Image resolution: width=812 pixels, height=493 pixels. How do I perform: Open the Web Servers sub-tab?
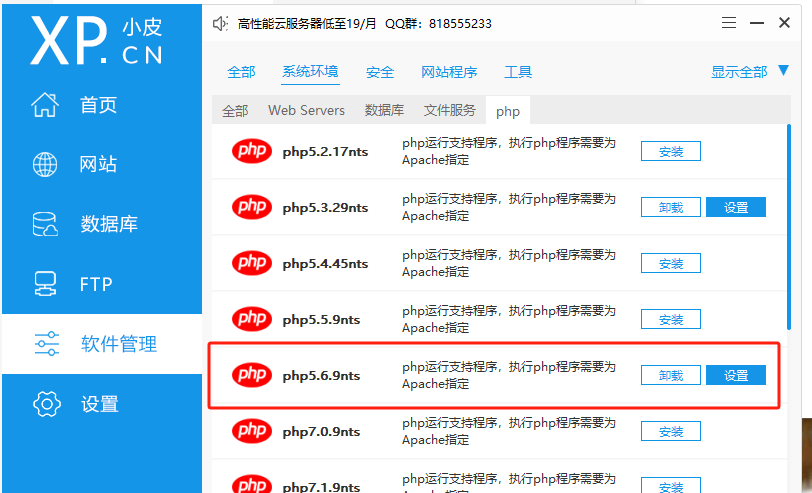[307, 110]
